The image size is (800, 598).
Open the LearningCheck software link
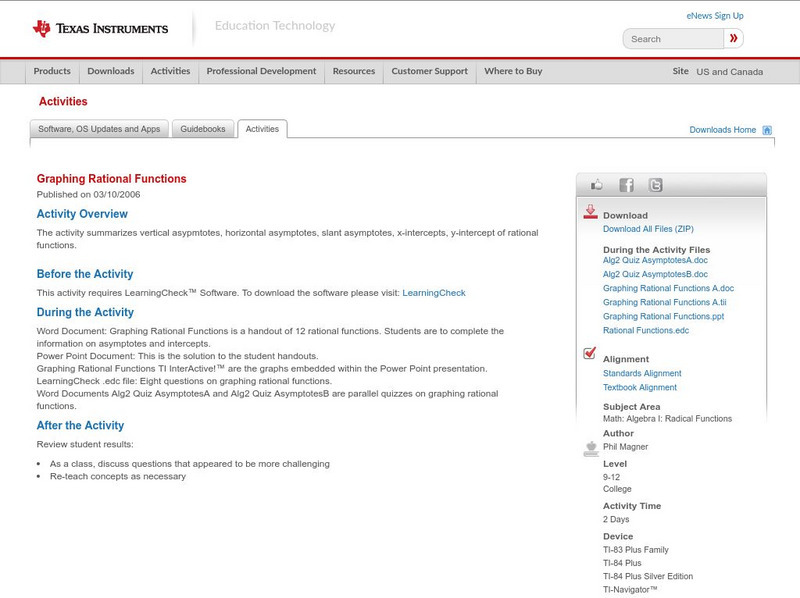point(434,293)
